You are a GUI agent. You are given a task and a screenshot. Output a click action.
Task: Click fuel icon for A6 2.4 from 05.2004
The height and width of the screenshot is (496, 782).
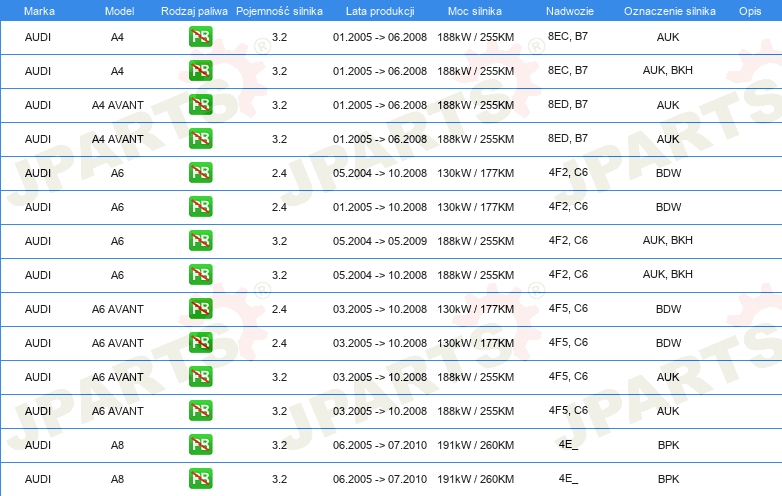(x=200, y=173)
